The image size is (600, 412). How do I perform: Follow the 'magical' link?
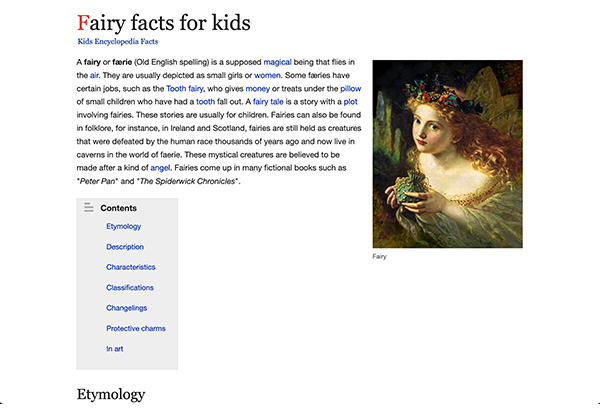tap(277, 62)
